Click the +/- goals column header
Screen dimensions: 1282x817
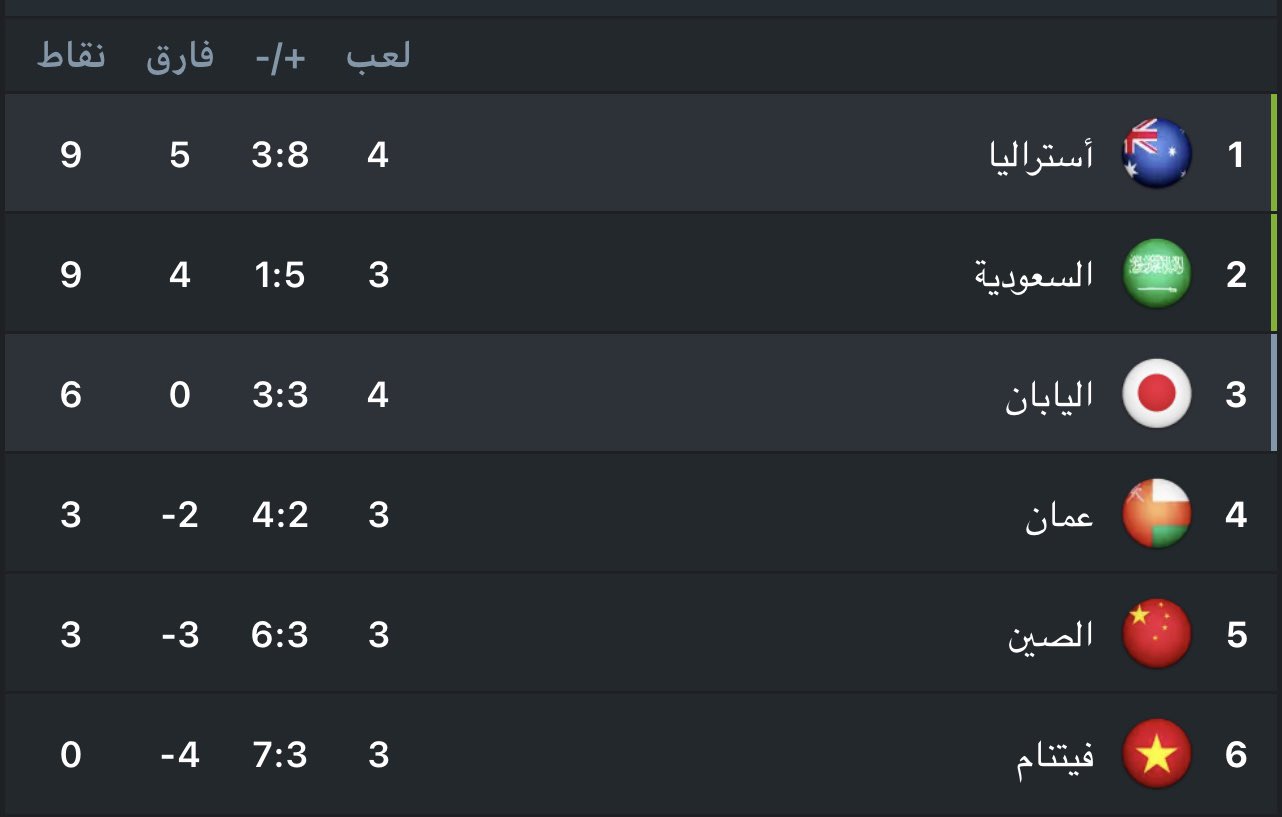tap(280, 57)
